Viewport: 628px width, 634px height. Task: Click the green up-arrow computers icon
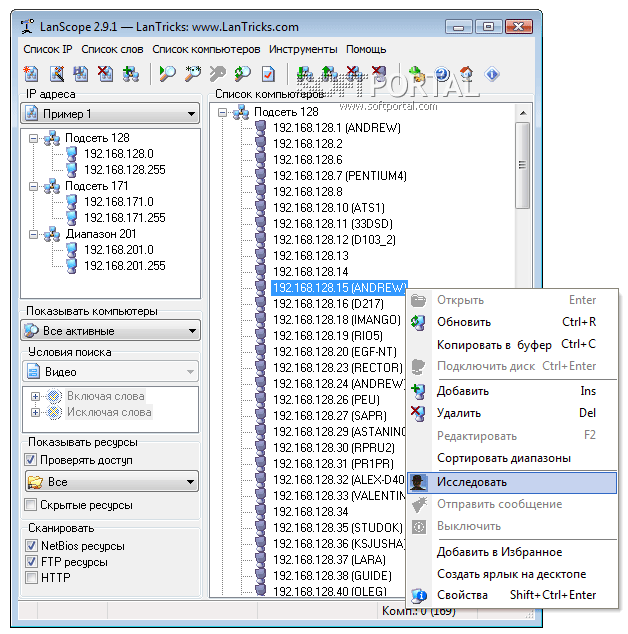point(330,74)
